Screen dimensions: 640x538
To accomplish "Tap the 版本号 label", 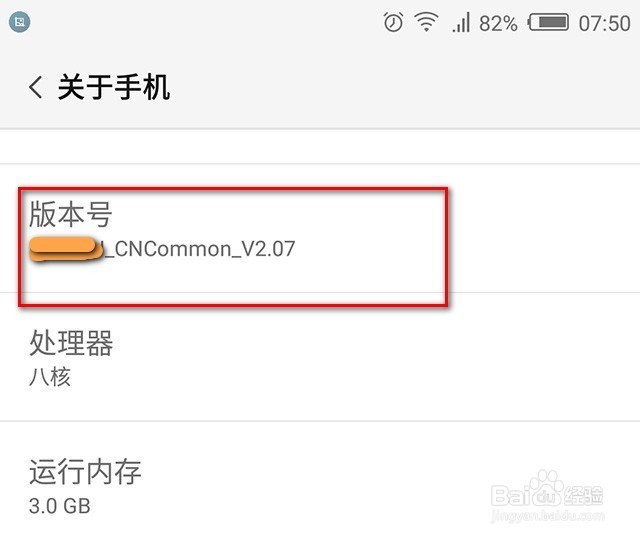I will (71, 214).
